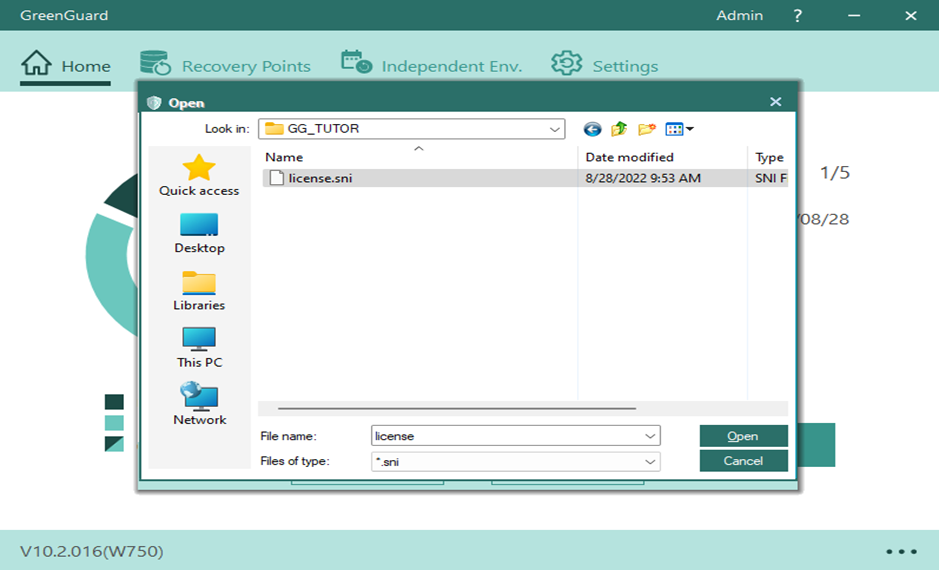The width and height of the screenshot is (939, 570).
Task: Jump to Desktop in places bar
Action: click(199, 233)
